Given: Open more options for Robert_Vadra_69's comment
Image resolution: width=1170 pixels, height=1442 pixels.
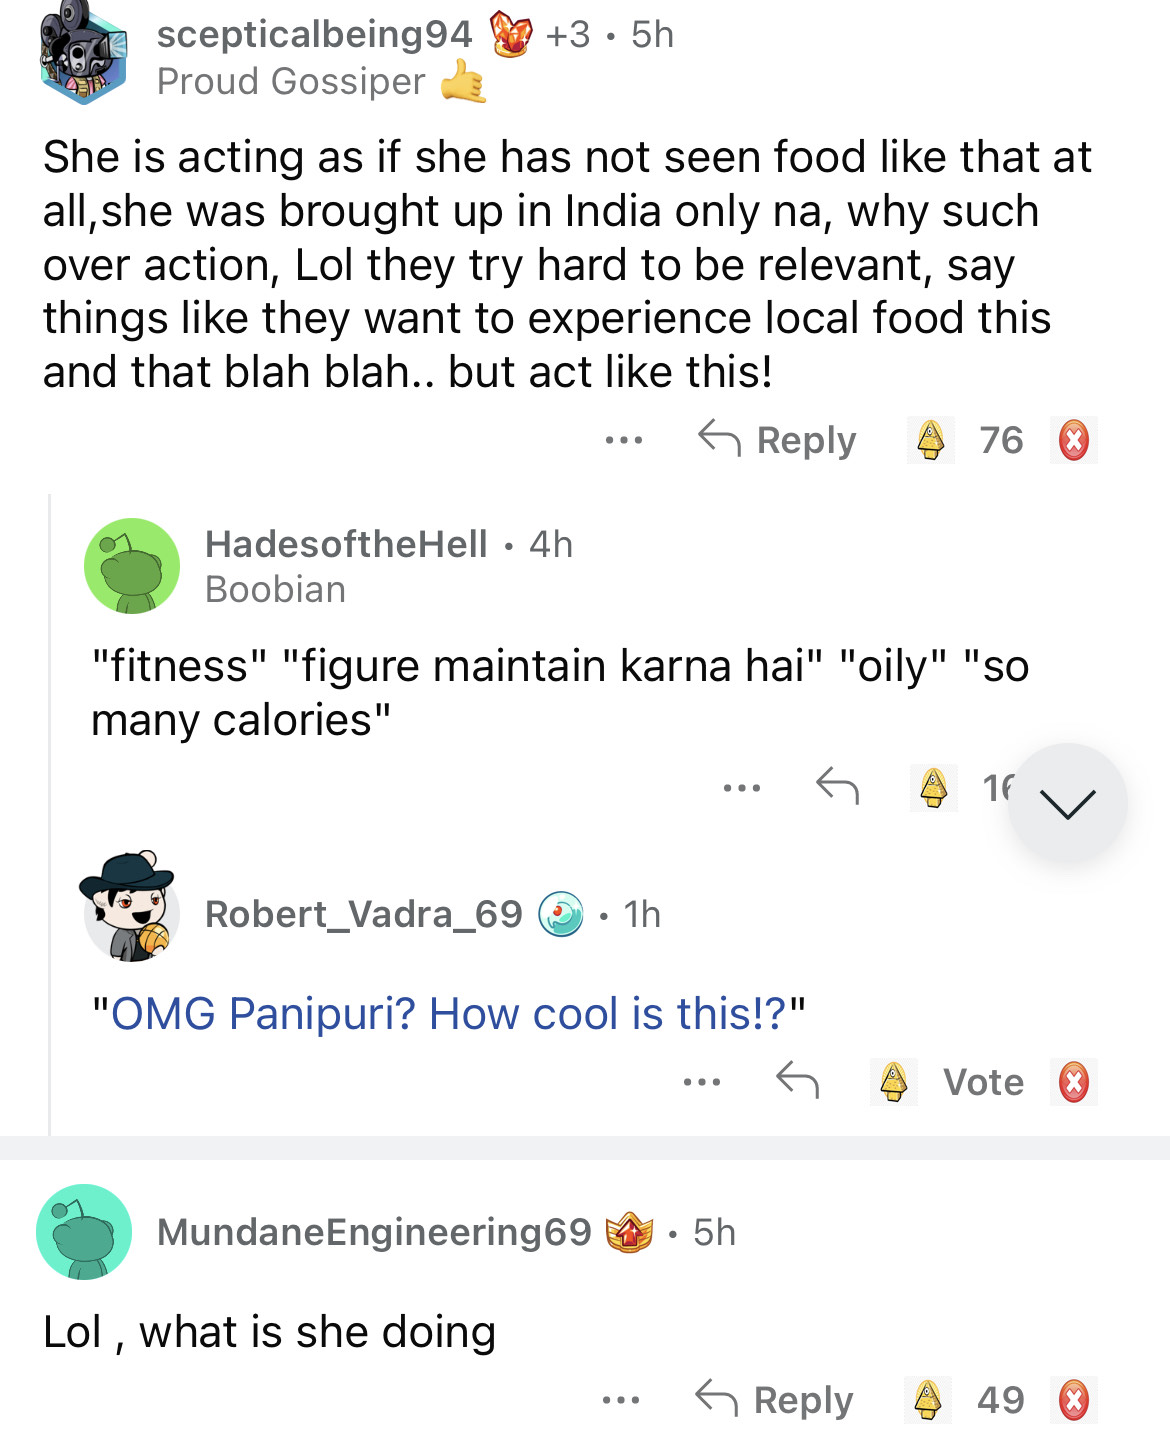Looking at the screenshot, I should click(702, 1082).
